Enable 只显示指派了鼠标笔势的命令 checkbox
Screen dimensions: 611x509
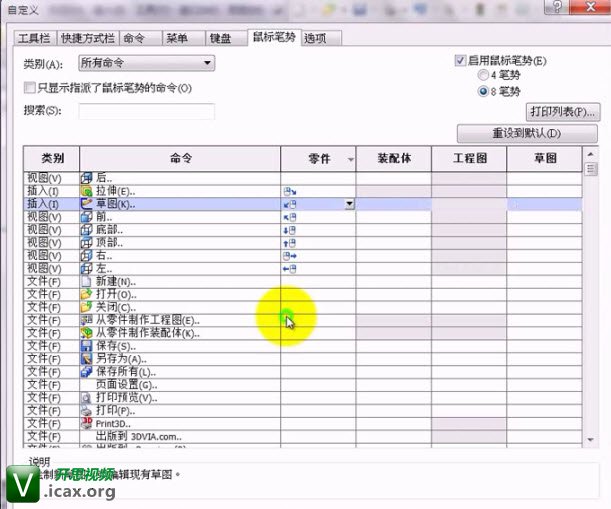tap(30, 88)
